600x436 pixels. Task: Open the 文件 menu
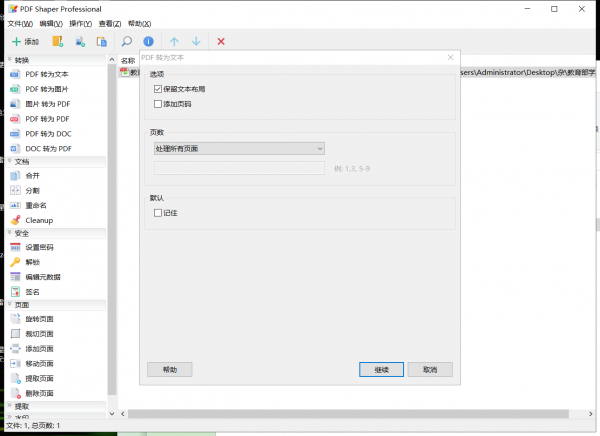(20, 23)
